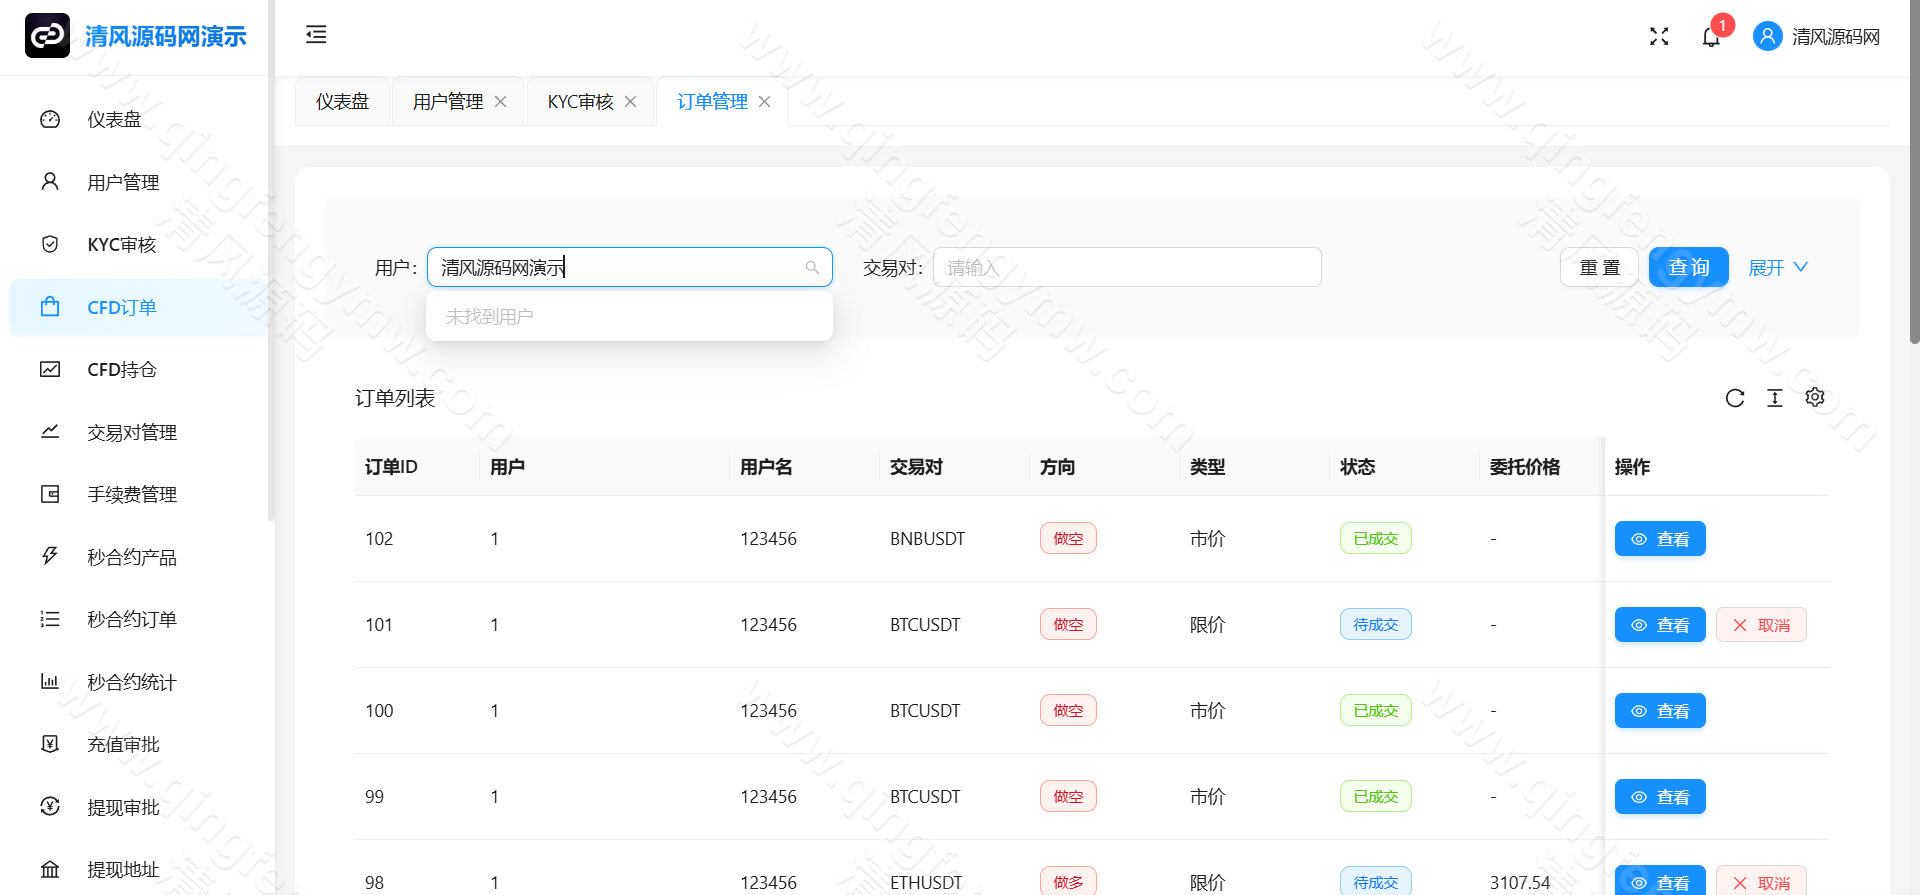This screenshot has width=1920, height=895.
Task: Switch to the 用户管理 tab
Action: pyautogui.click(x=448, y=102)
